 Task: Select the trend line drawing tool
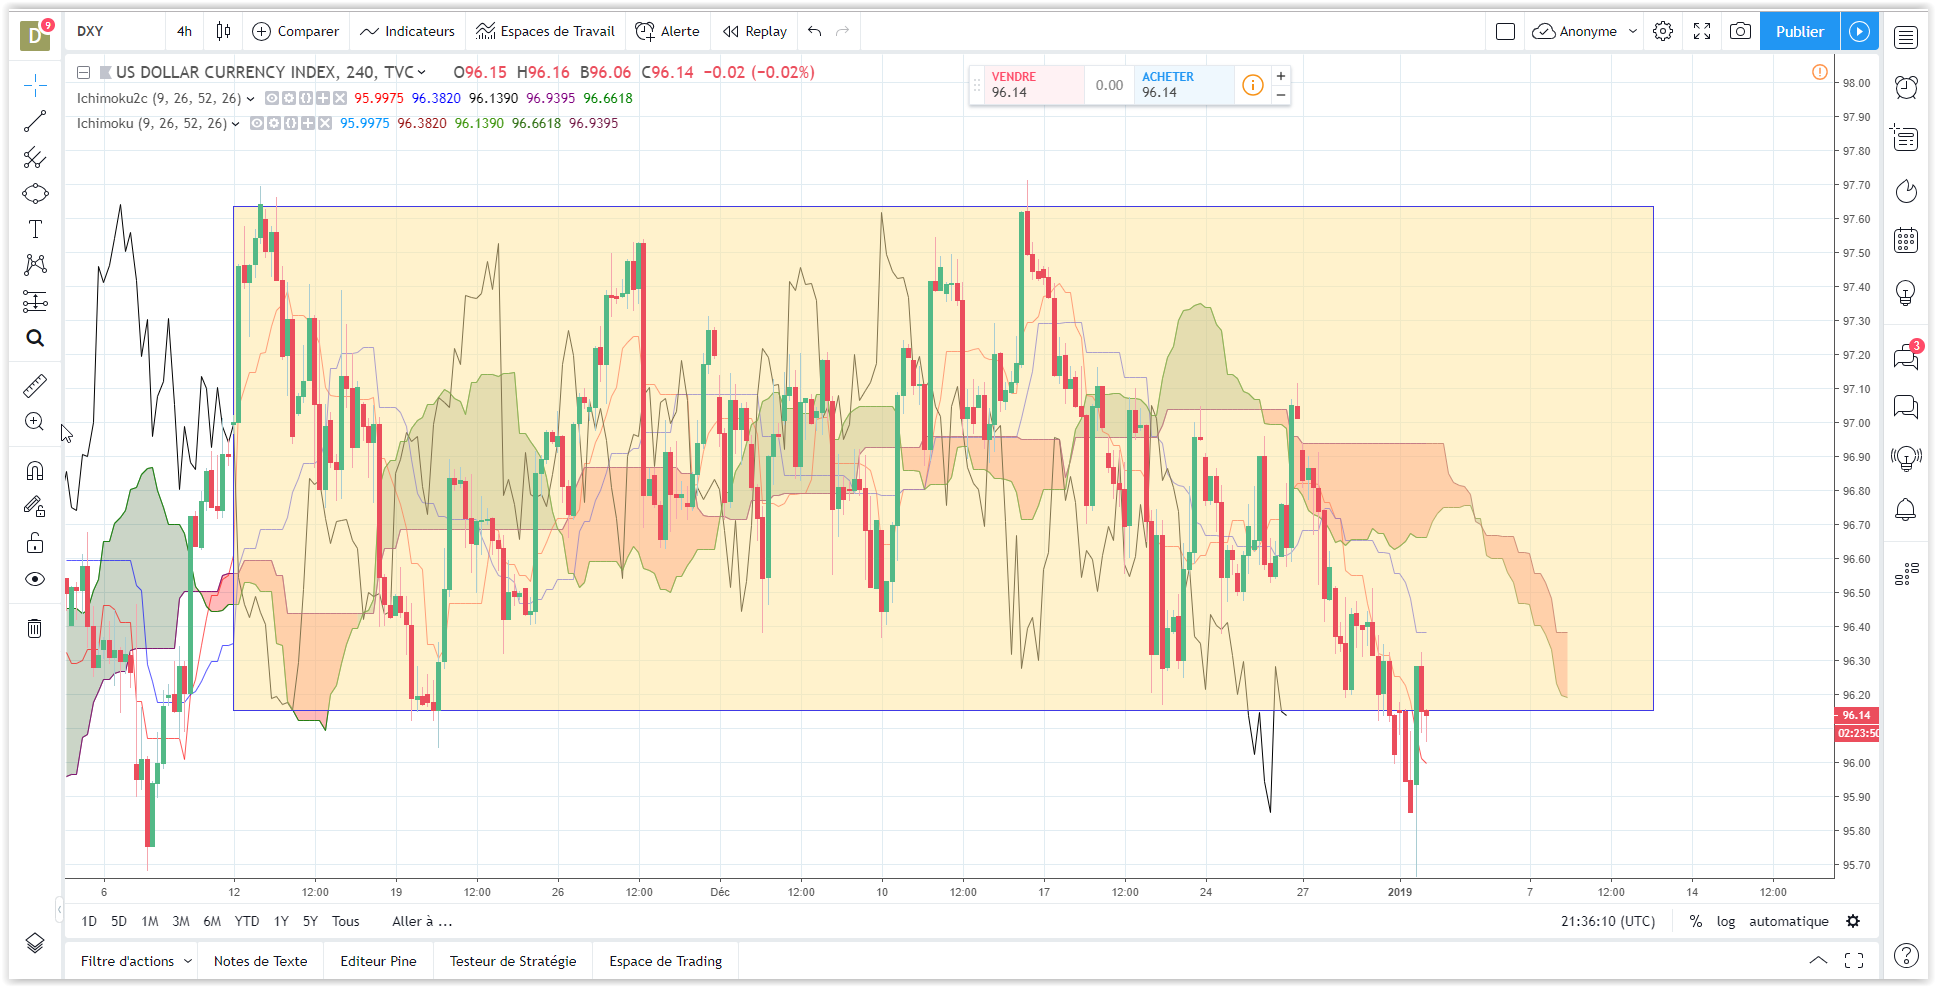tap(35, 121)
